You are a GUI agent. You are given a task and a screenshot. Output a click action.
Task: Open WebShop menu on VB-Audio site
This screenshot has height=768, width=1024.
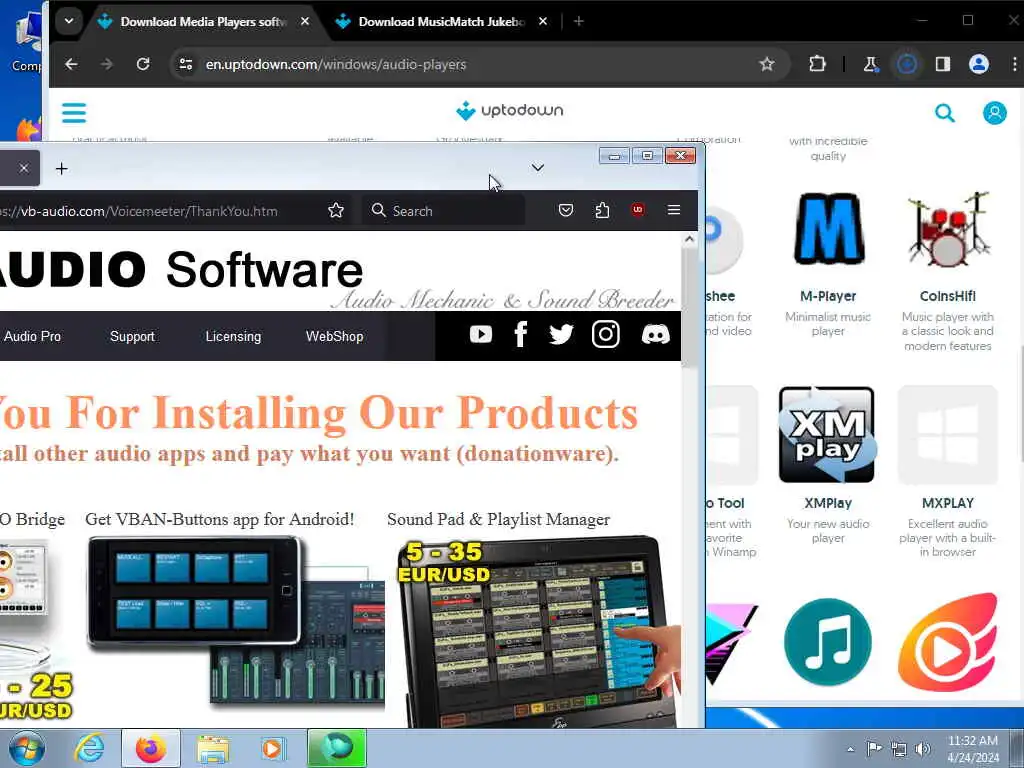click(334, 336)
